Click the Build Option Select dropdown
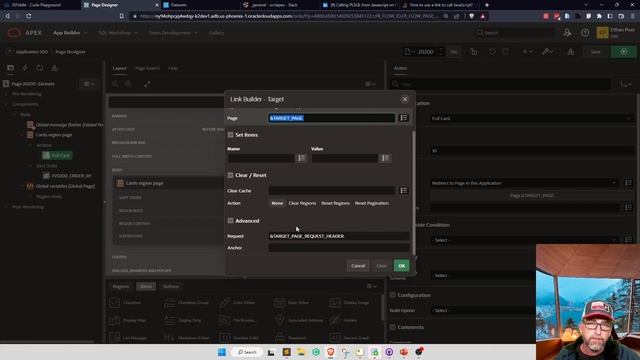This screenshot has width=640, height=360. 482,310
